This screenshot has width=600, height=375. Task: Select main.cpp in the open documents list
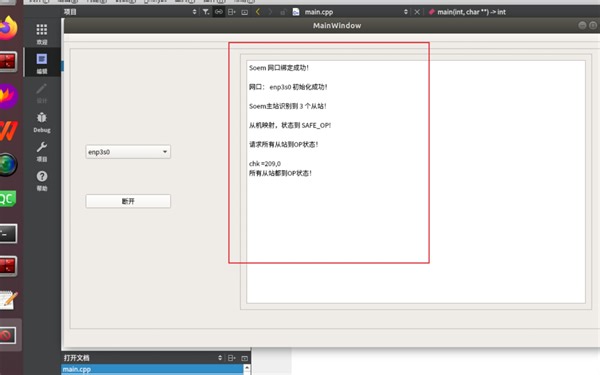(x=152, y=369)
